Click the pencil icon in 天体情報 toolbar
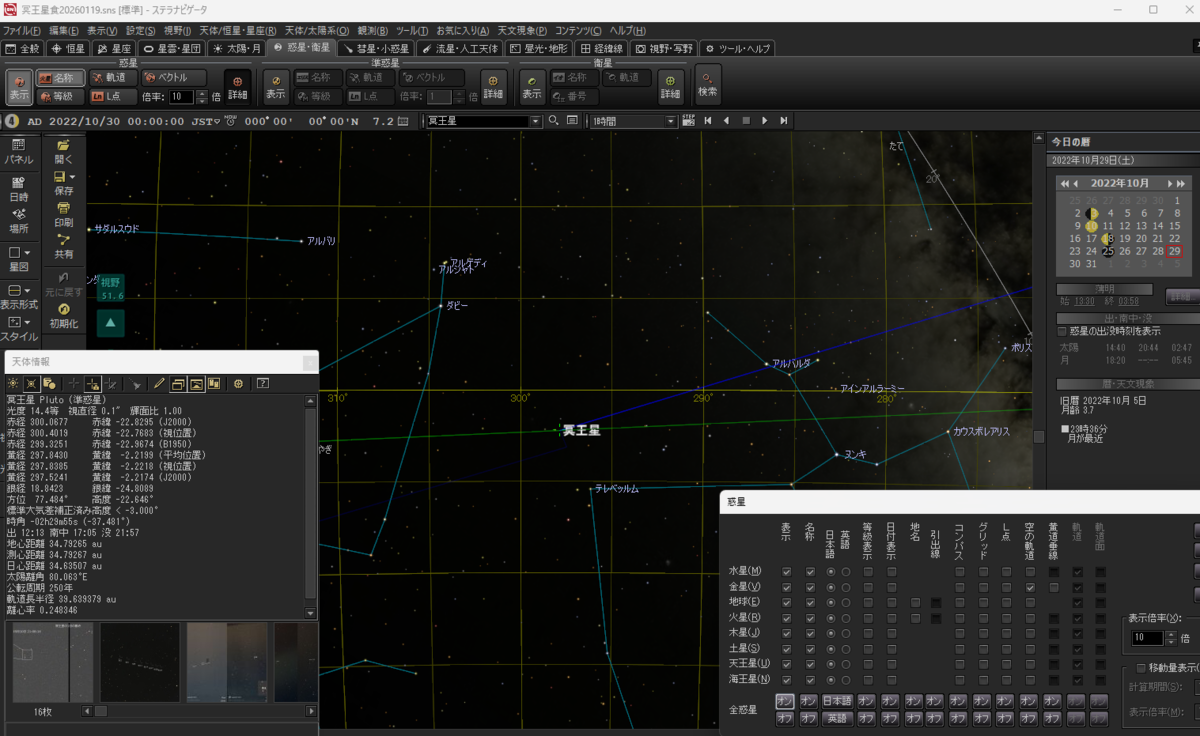 (x=158, y=383)
